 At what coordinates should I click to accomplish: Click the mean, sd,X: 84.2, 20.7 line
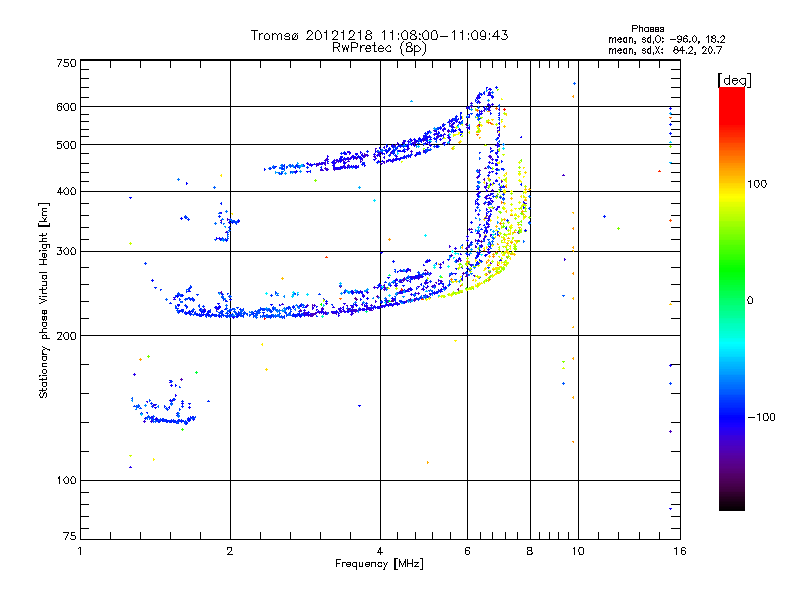click(665, 50)
